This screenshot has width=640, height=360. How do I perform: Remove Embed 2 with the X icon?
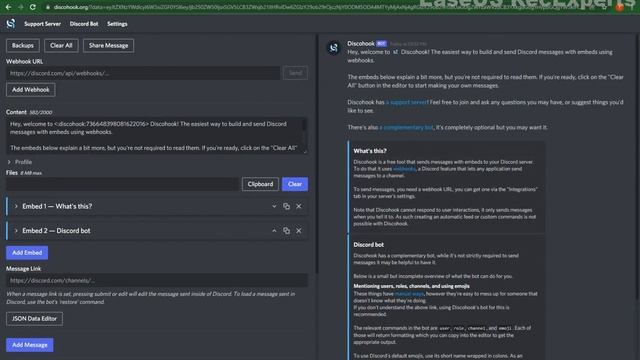click(299, 231)
